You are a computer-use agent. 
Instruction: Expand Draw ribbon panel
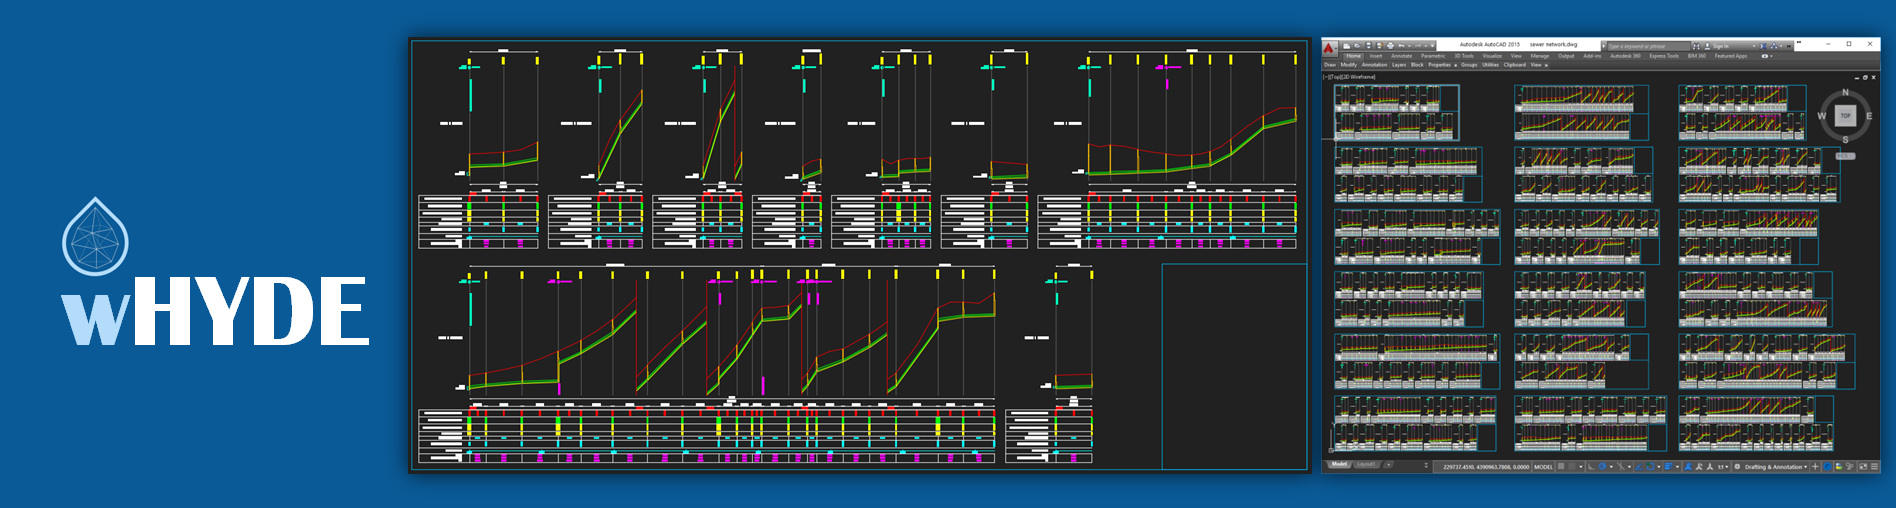pos(1330,65)
